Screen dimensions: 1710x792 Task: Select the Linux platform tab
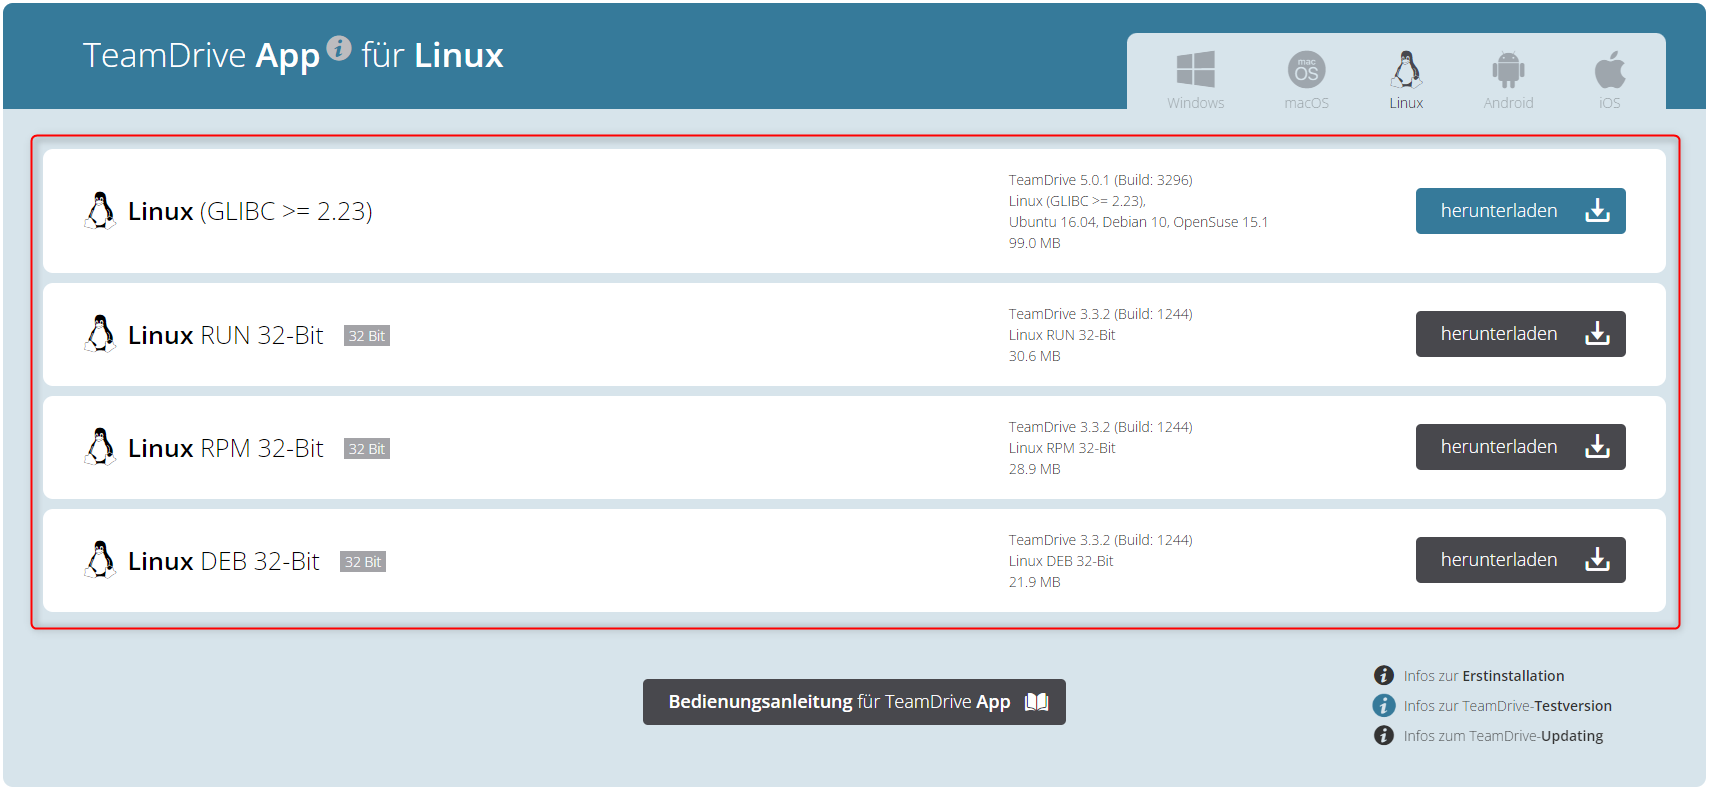[x=1406, y=80]
